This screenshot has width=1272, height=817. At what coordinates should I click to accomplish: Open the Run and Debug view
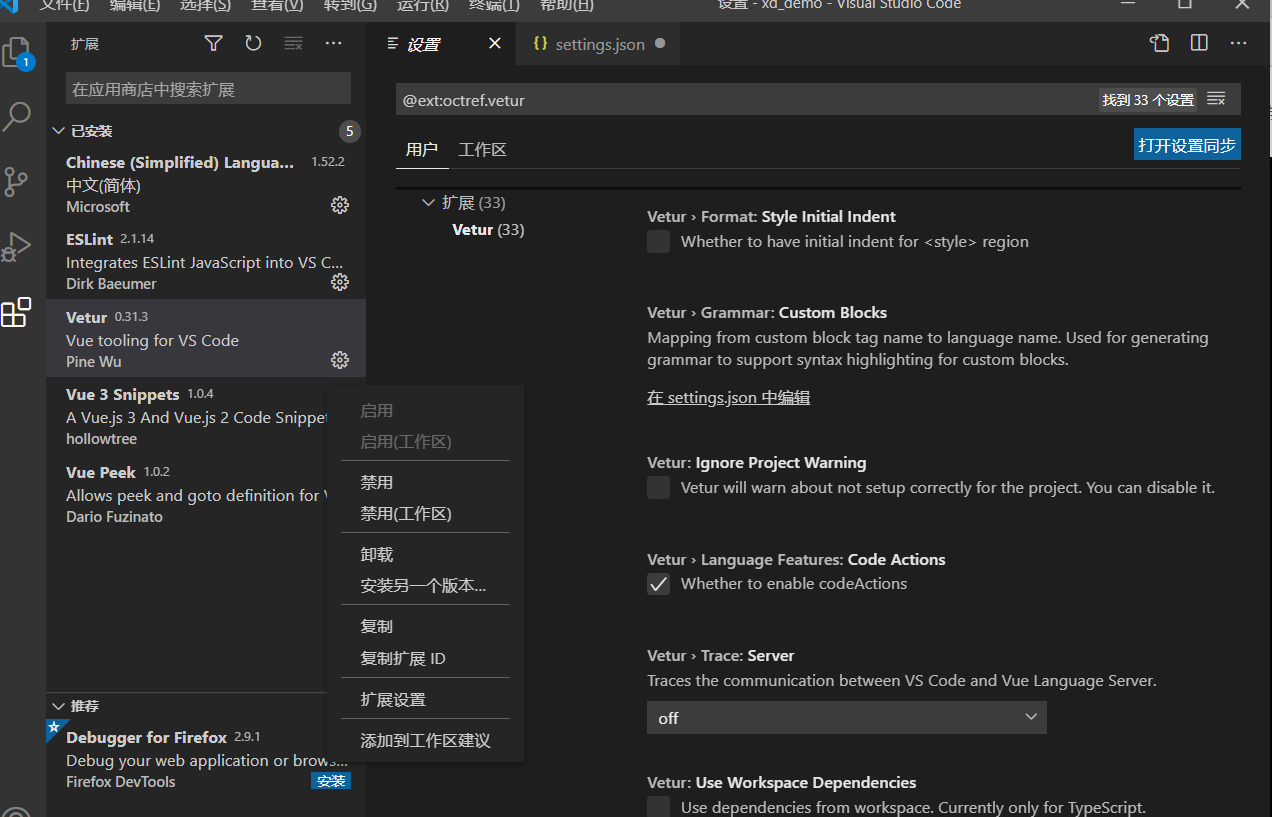(x=16, y=246)
